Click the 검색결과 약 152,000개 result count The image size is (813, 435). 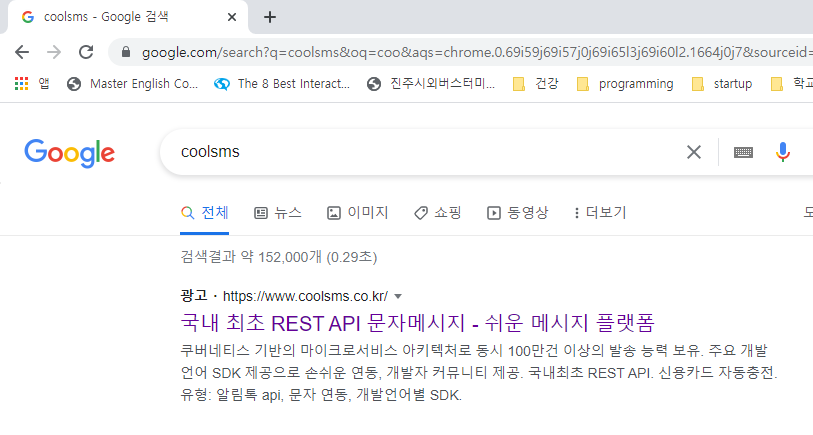point(278,257)
